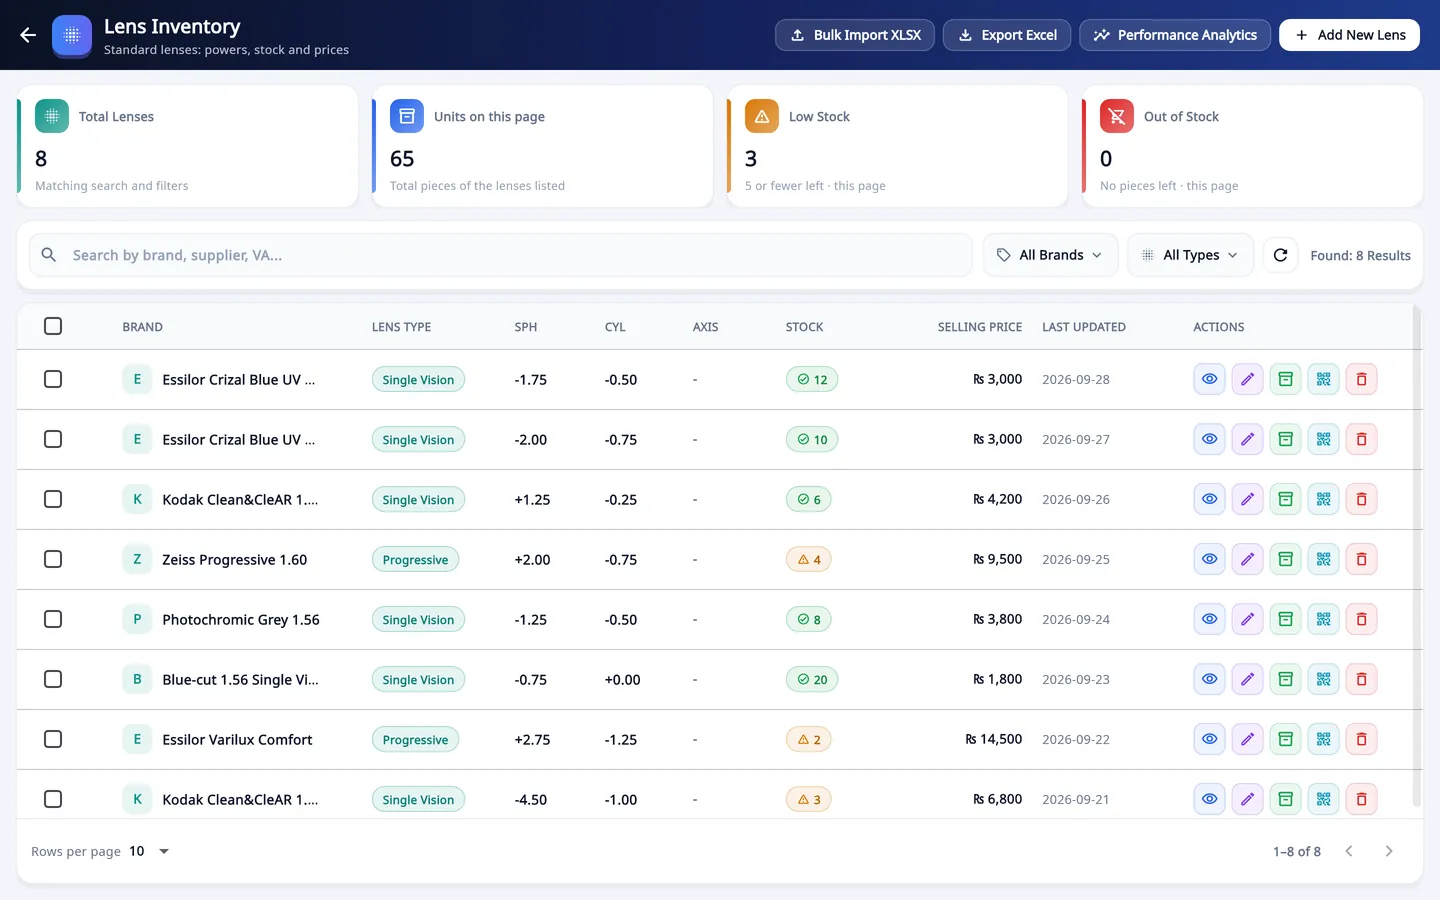Edit the +1.25 Kodak Clean&CleAR lens

[x=1247, y=499]
